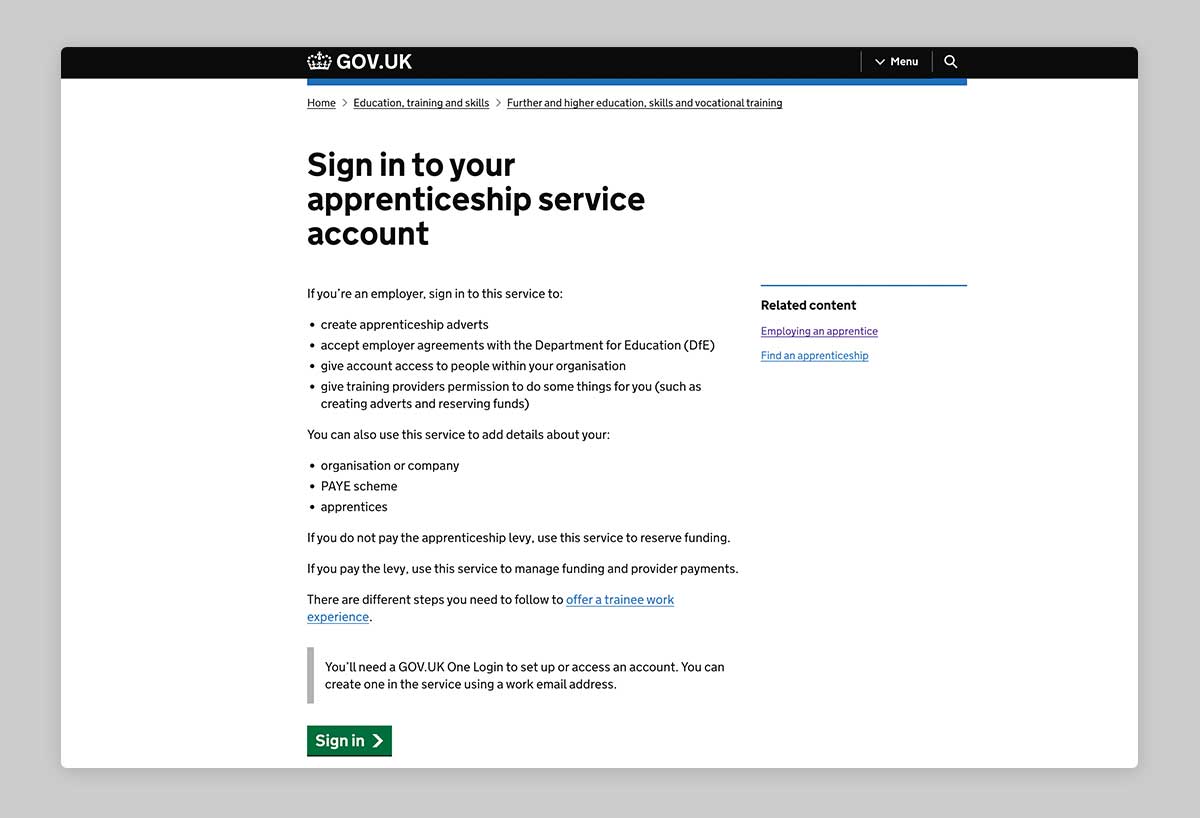Expand the Menu dropdown chevron

click(880, 62)
